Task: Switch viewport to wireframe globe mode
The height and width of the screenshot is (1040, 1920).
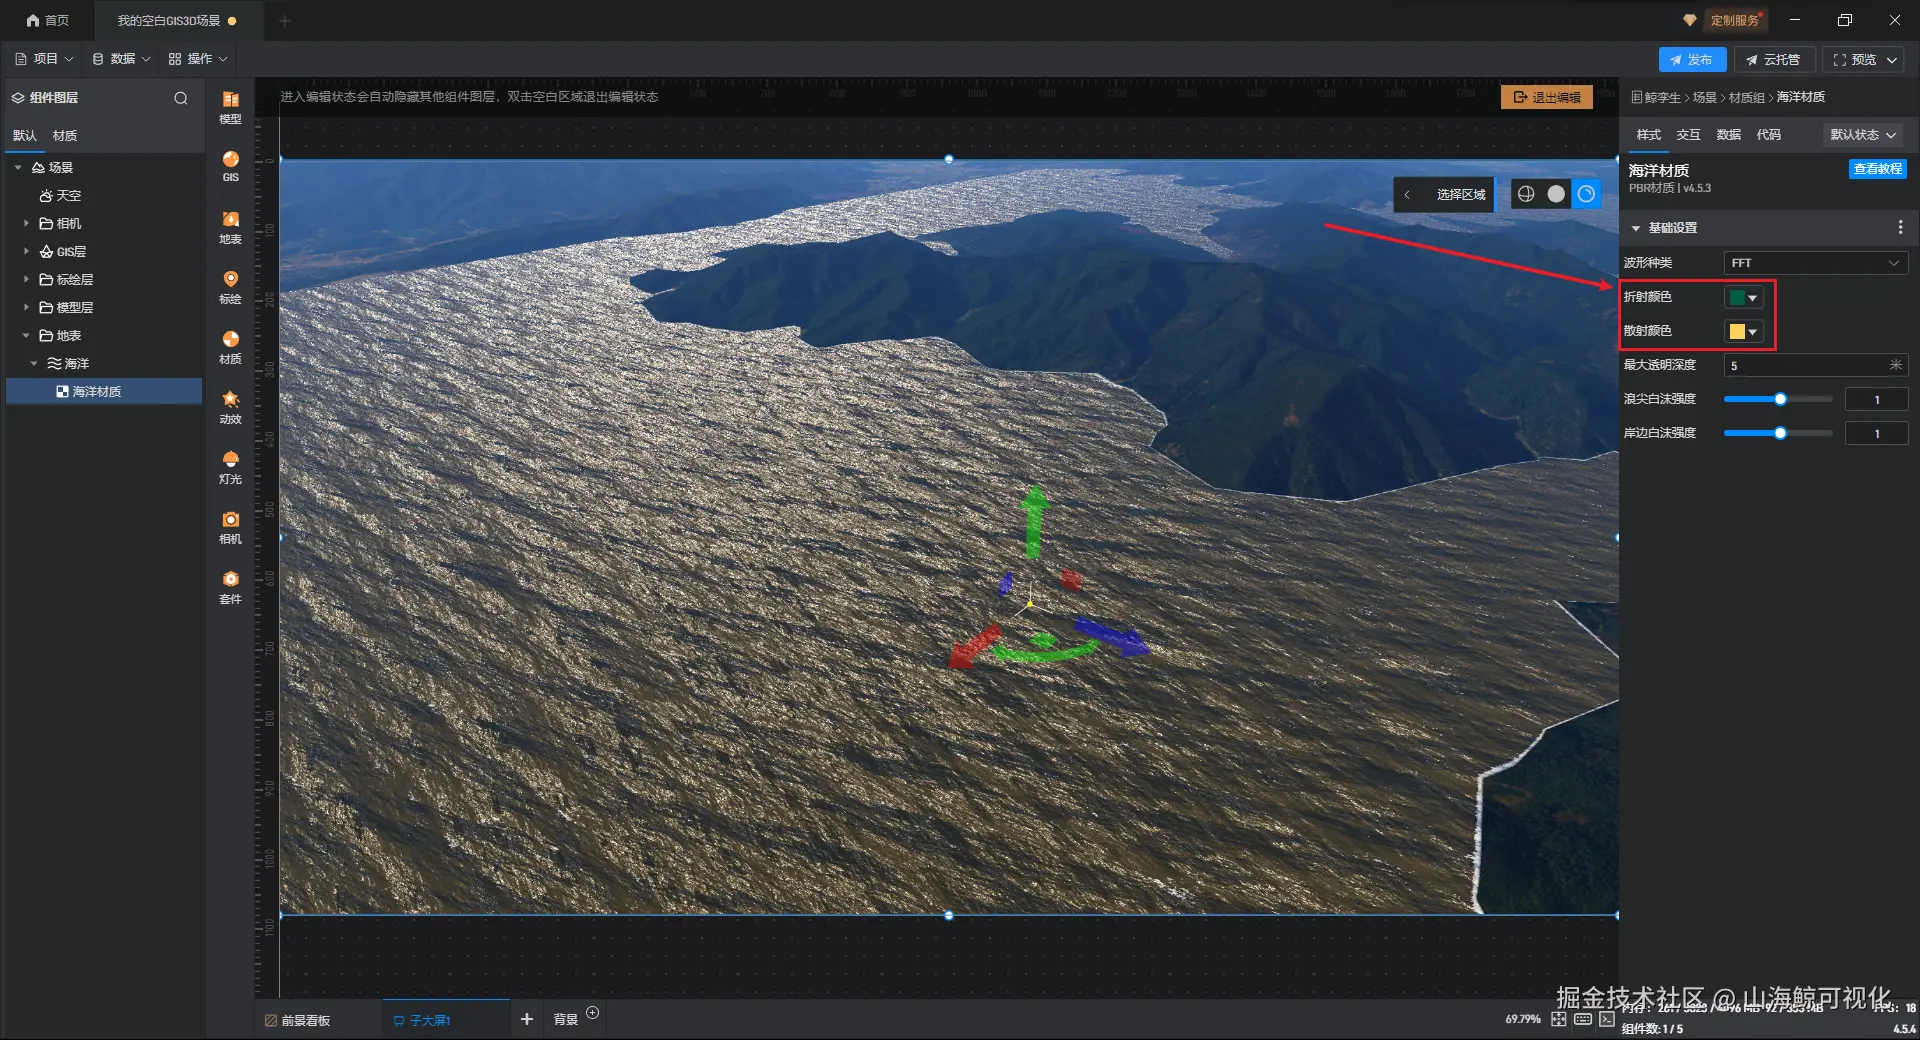Action: coord(1526,194)
